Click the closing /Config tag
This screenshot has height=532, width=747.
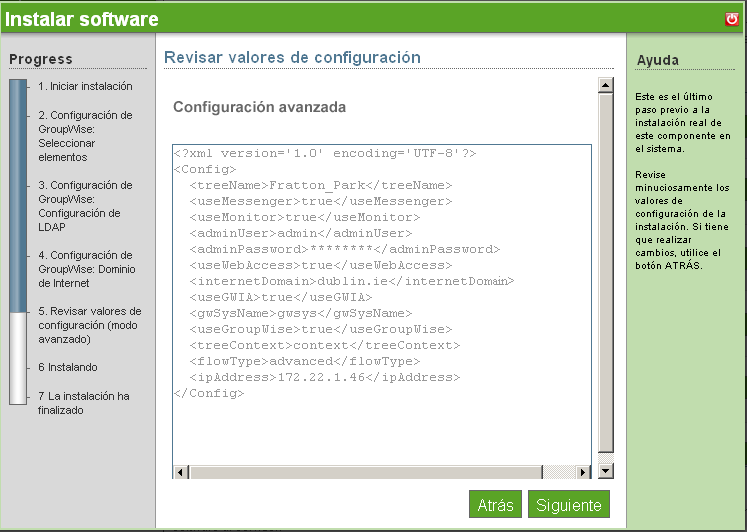pos(209,393)
